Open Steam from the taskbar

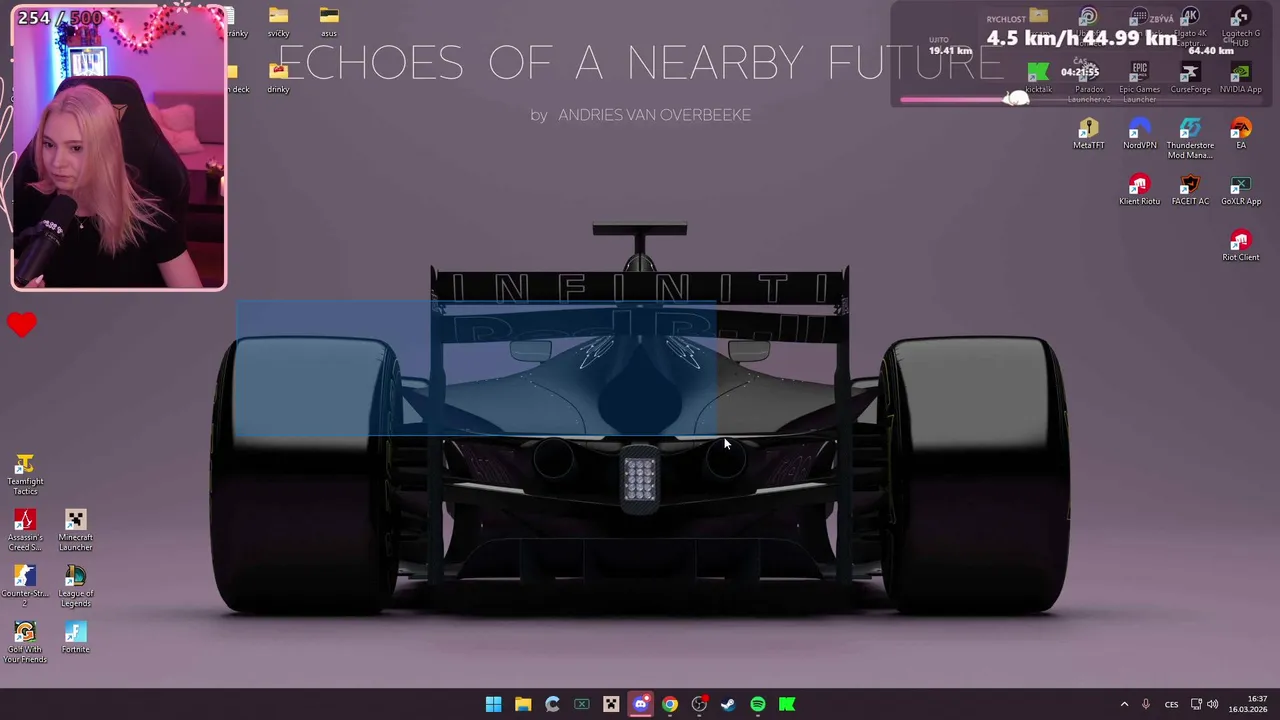click(728, 704)
